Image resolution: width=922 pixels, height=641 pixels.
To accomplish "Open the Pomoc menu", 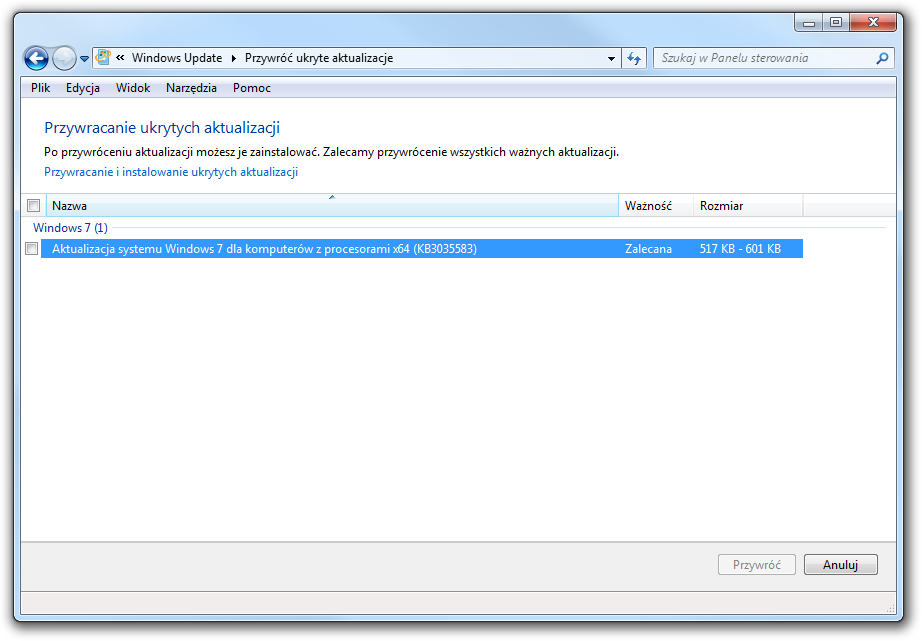I will click(252, 88).
